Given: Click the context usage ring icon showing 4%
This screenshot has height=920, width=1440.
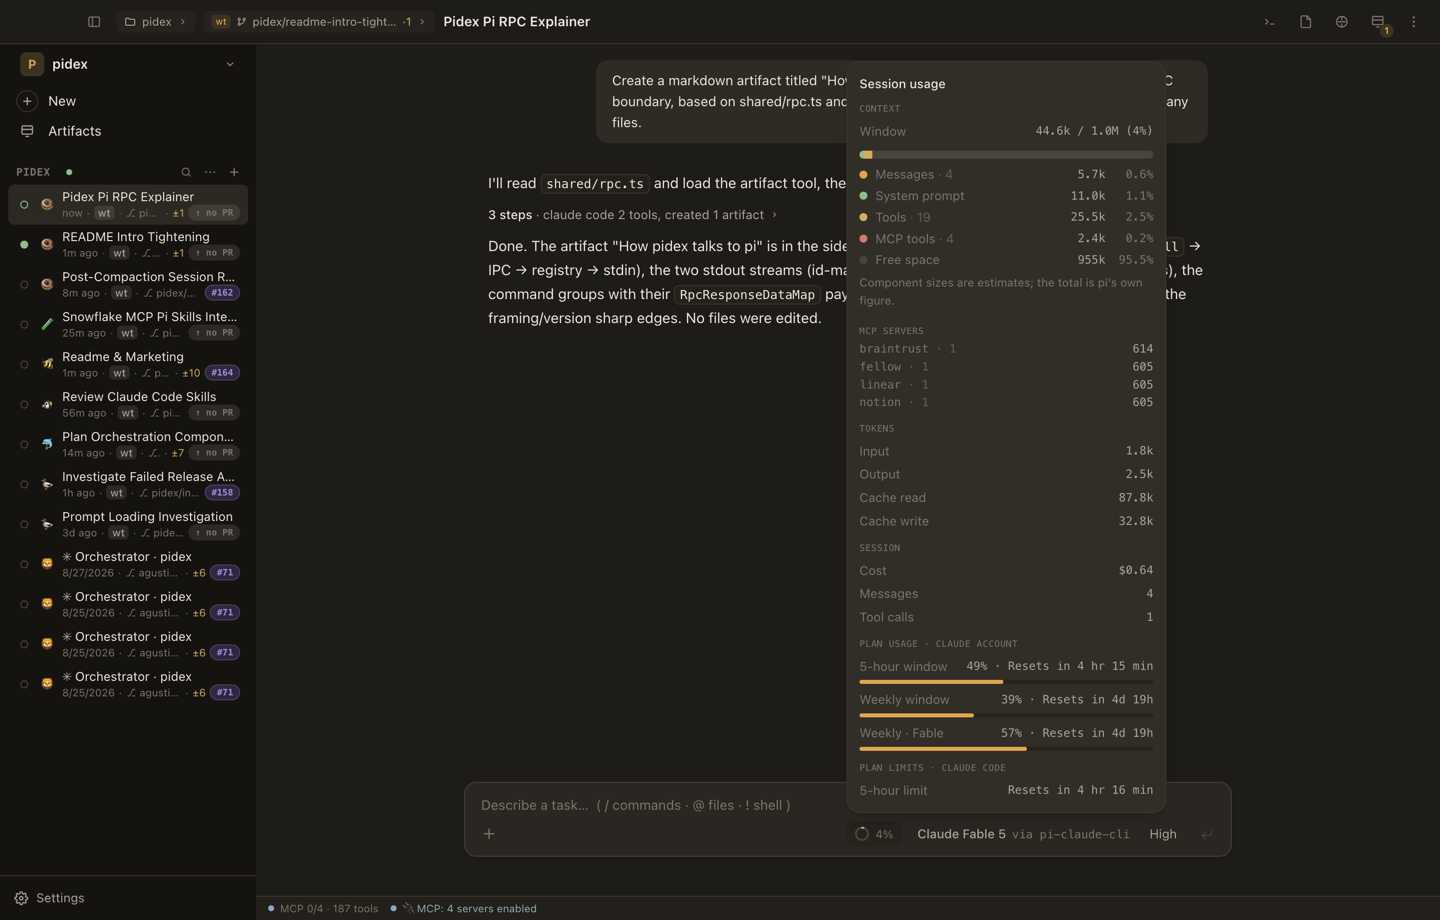Looking at the screenshot, I should pyautogui.click(x=861, y=834).
